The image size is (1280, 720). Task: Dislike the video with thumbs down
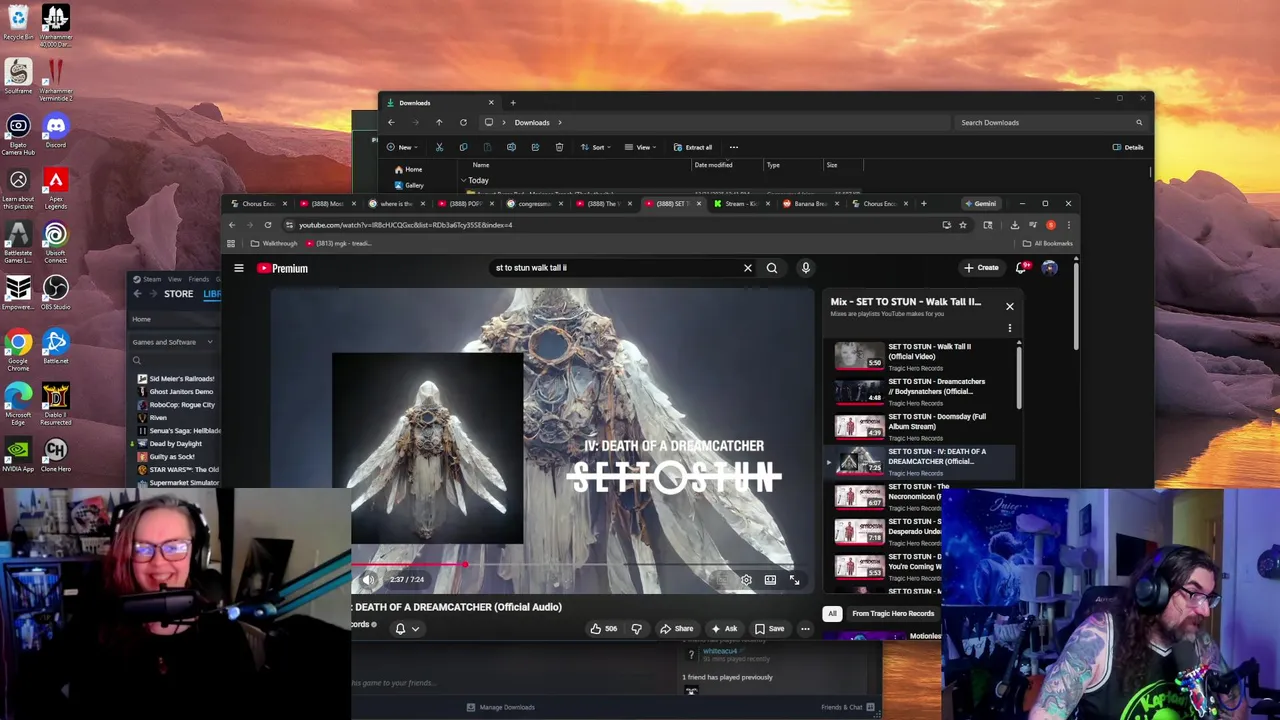[x=636, y=629]
